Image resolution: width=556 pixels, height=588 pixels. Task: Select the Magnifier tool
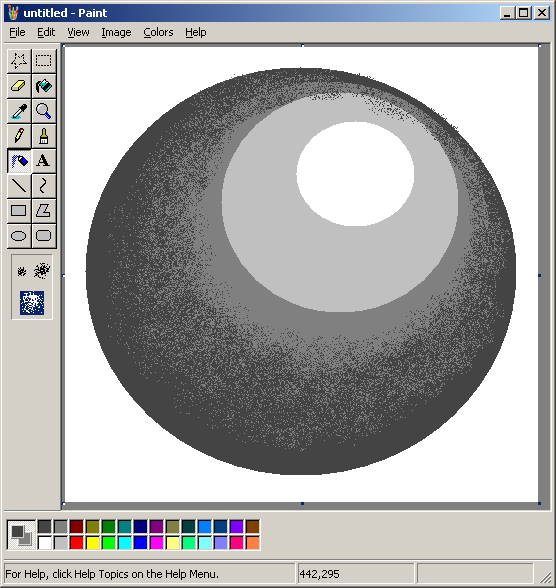(x=44, y=111)
